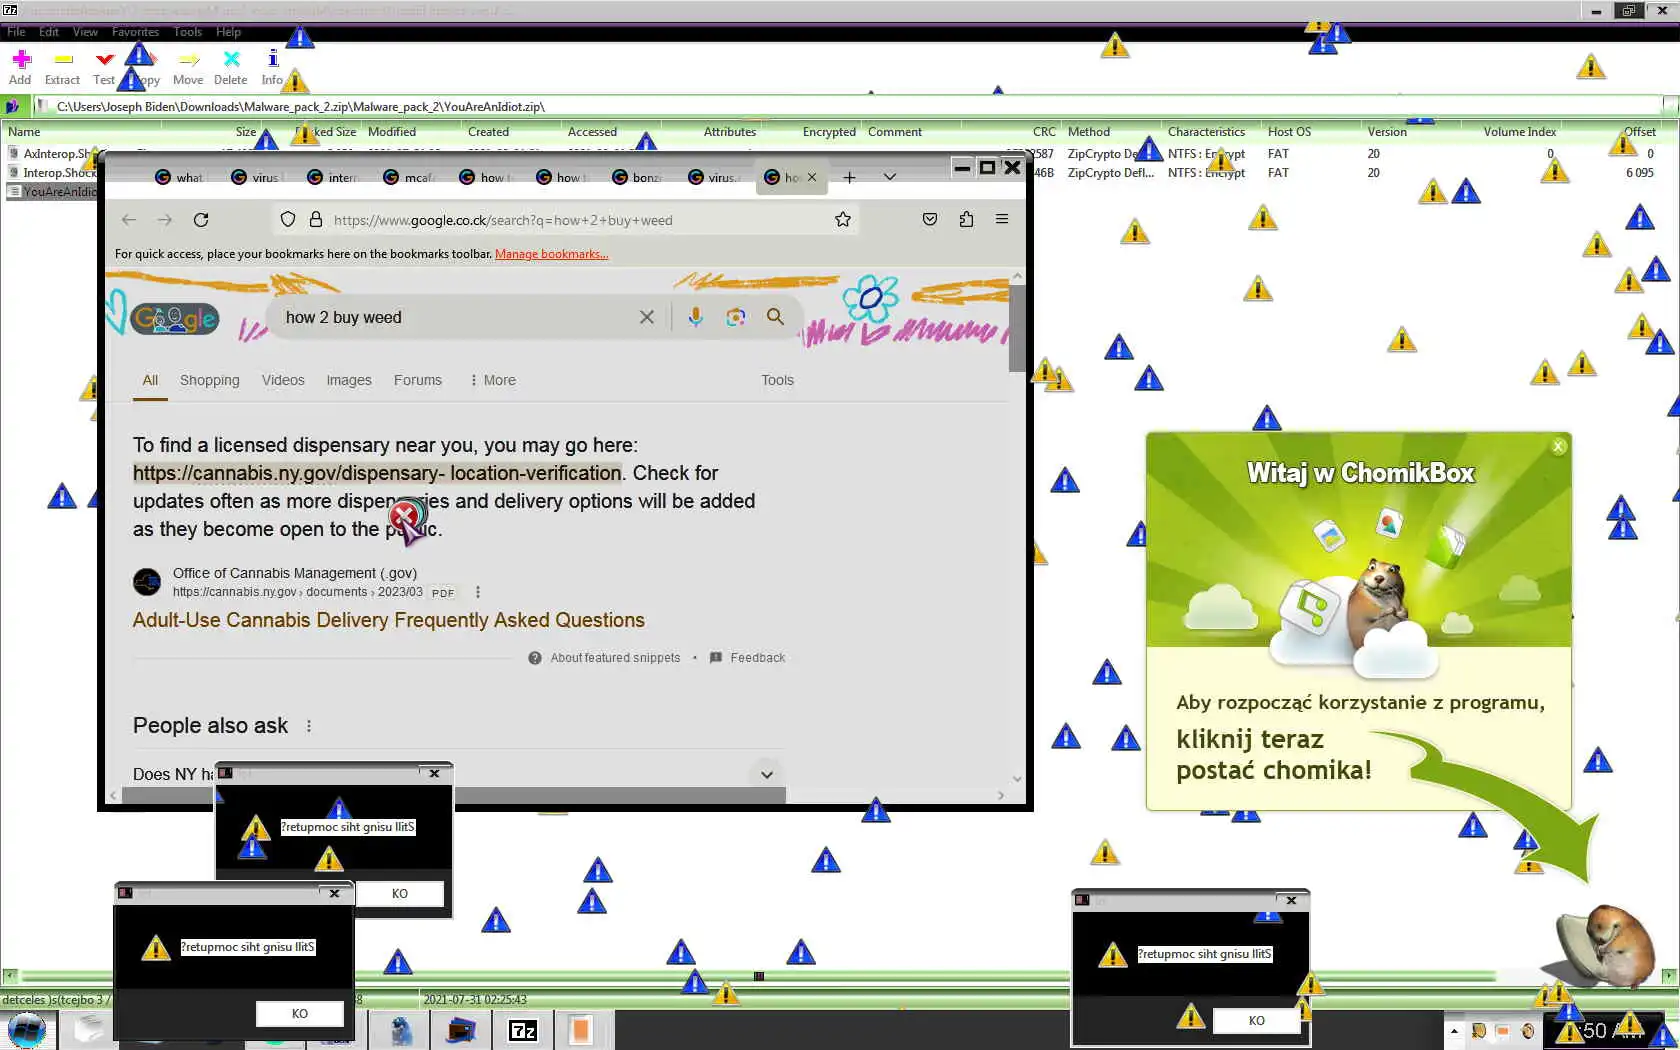Click the Info icon in 7-Zip toolbar
Viewport: 1680px width, 1050px height.
tap(272, 59)
